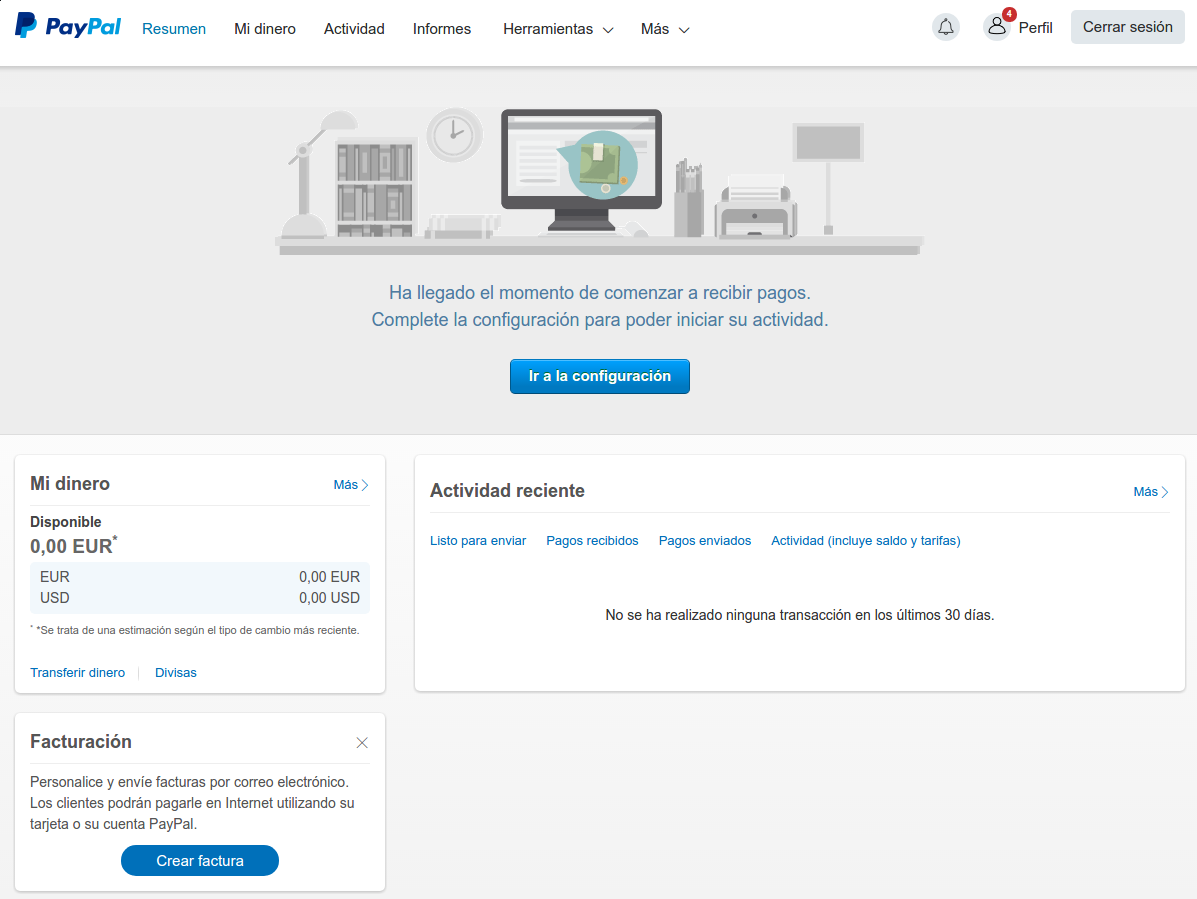
Task: Click the EUR balance row
Action: [200, 577]
